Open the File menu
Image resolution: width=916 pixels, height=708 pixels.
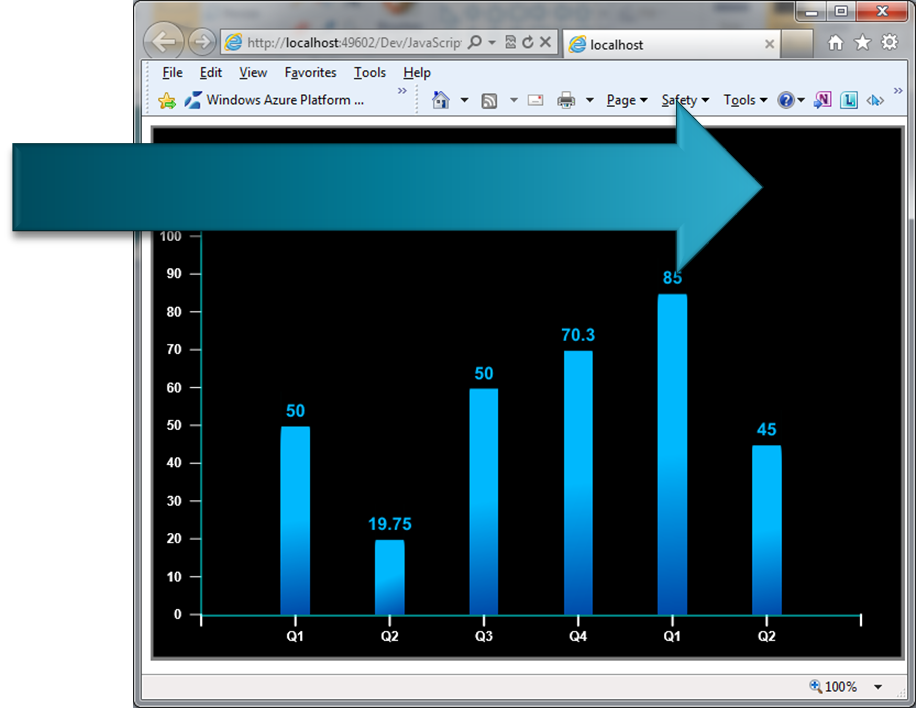[172, 72]
